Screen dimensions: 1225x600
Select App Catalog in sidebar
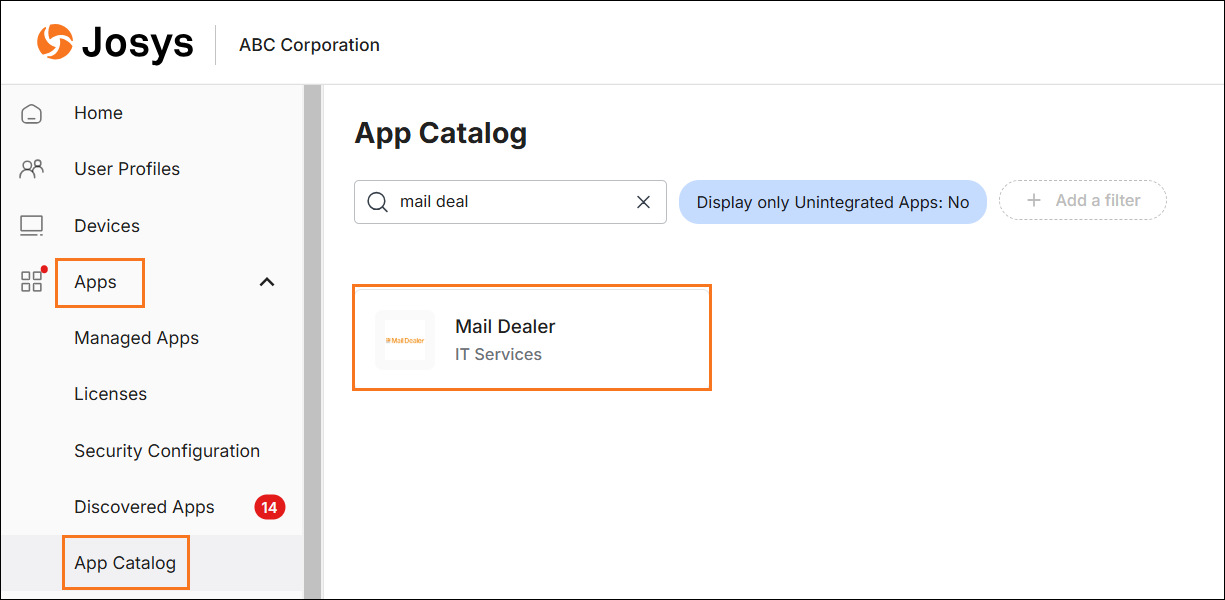(125, 563)
